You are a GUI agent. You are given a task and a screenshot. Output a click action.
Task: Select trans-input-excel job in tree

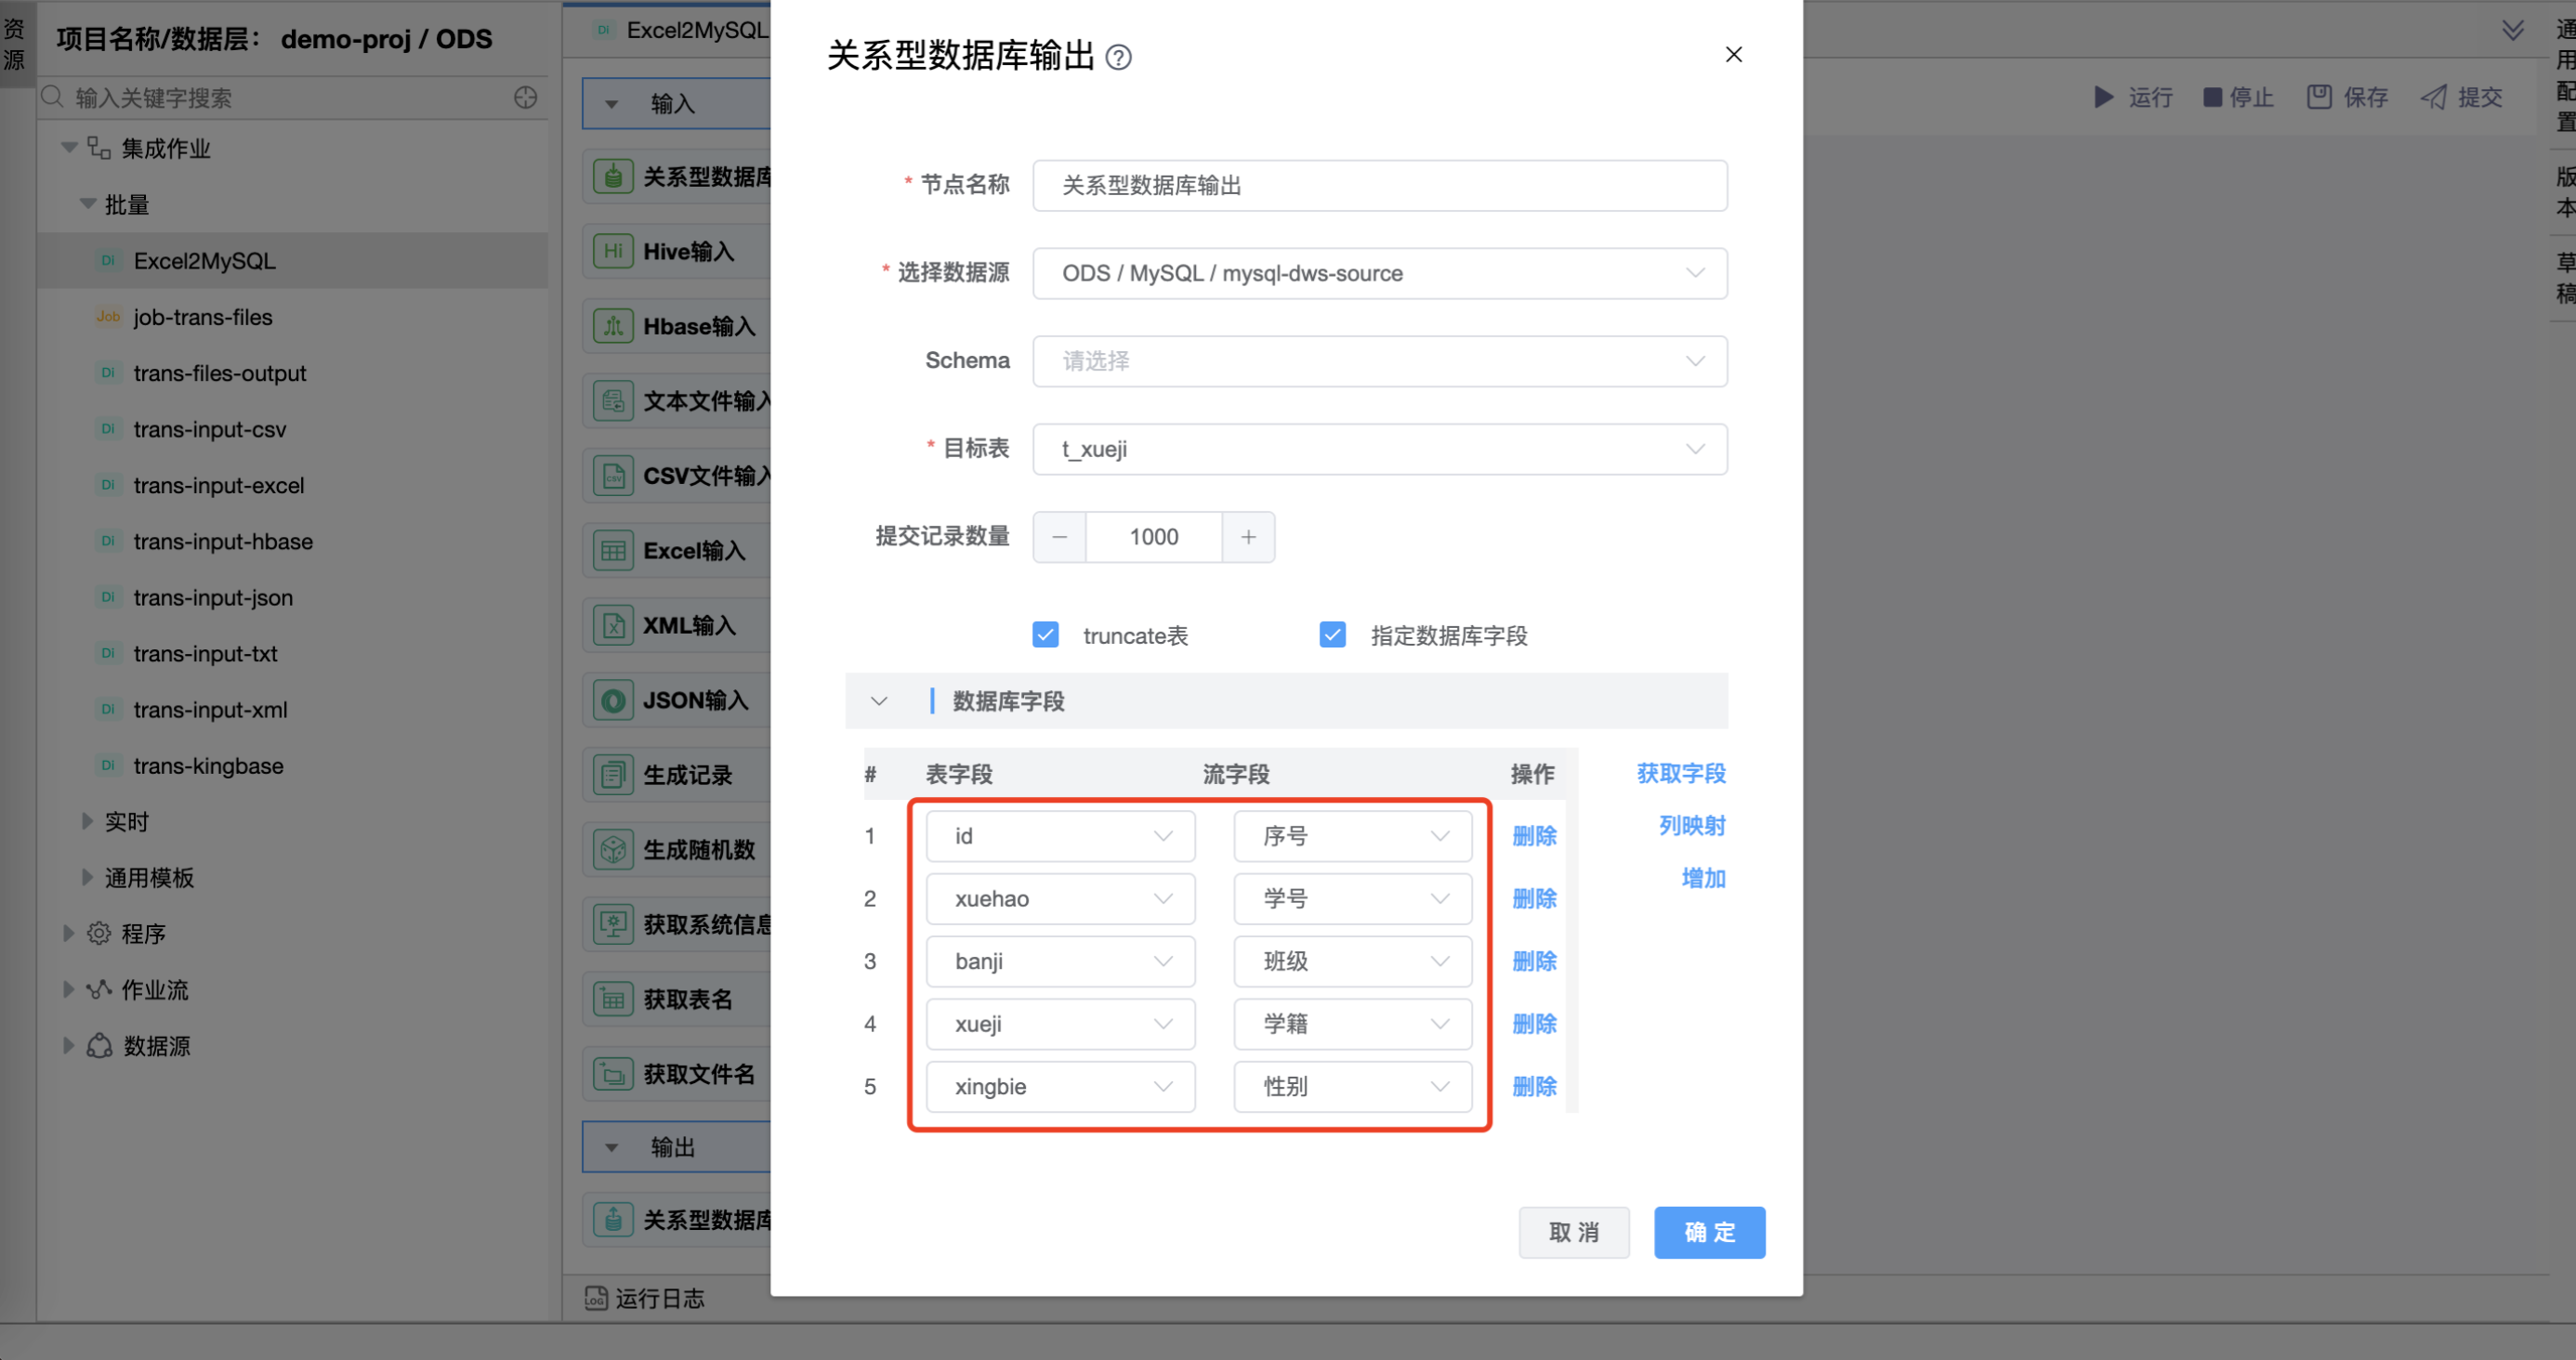pos(218,485)
